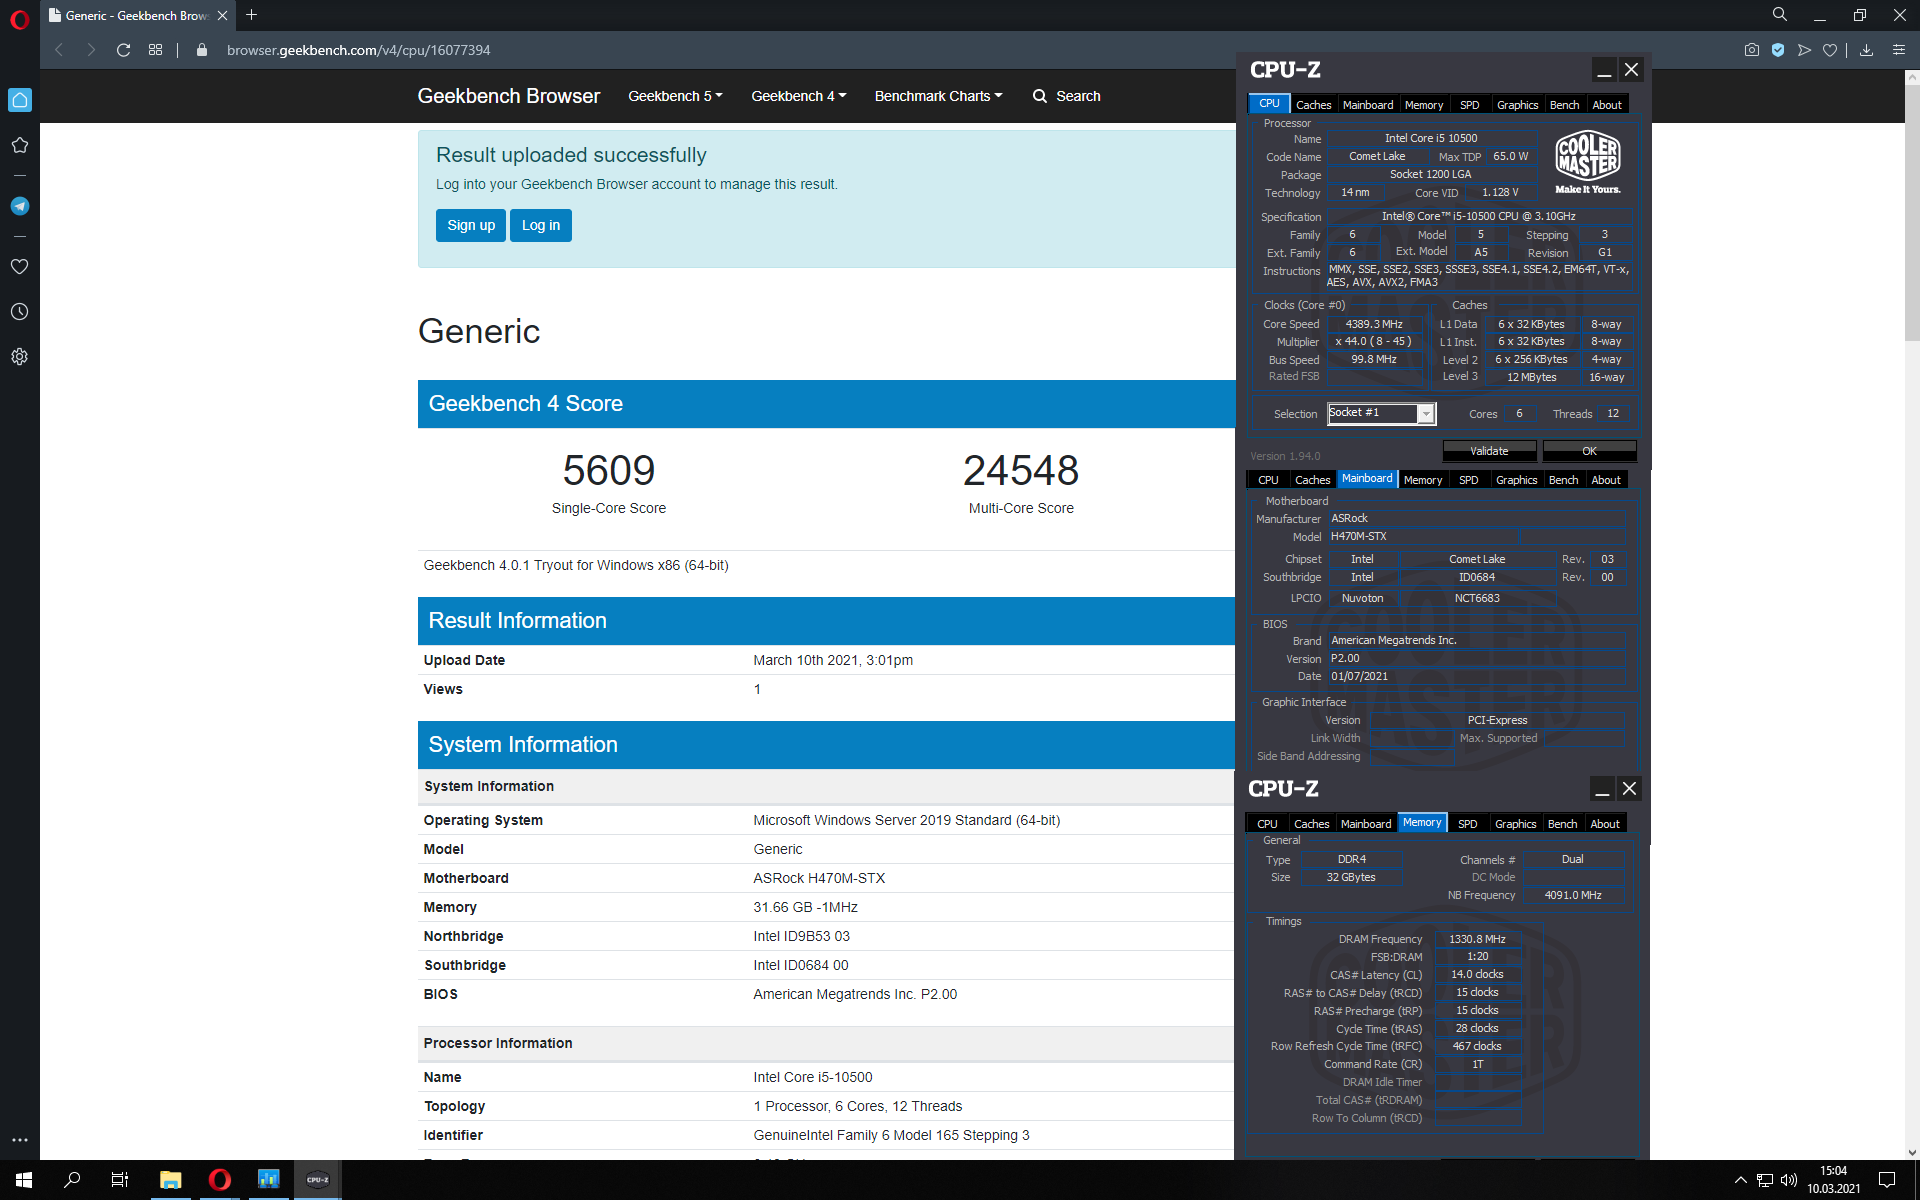
Task: Open Opera sidebar home icon
Action: tap(20, 100)
